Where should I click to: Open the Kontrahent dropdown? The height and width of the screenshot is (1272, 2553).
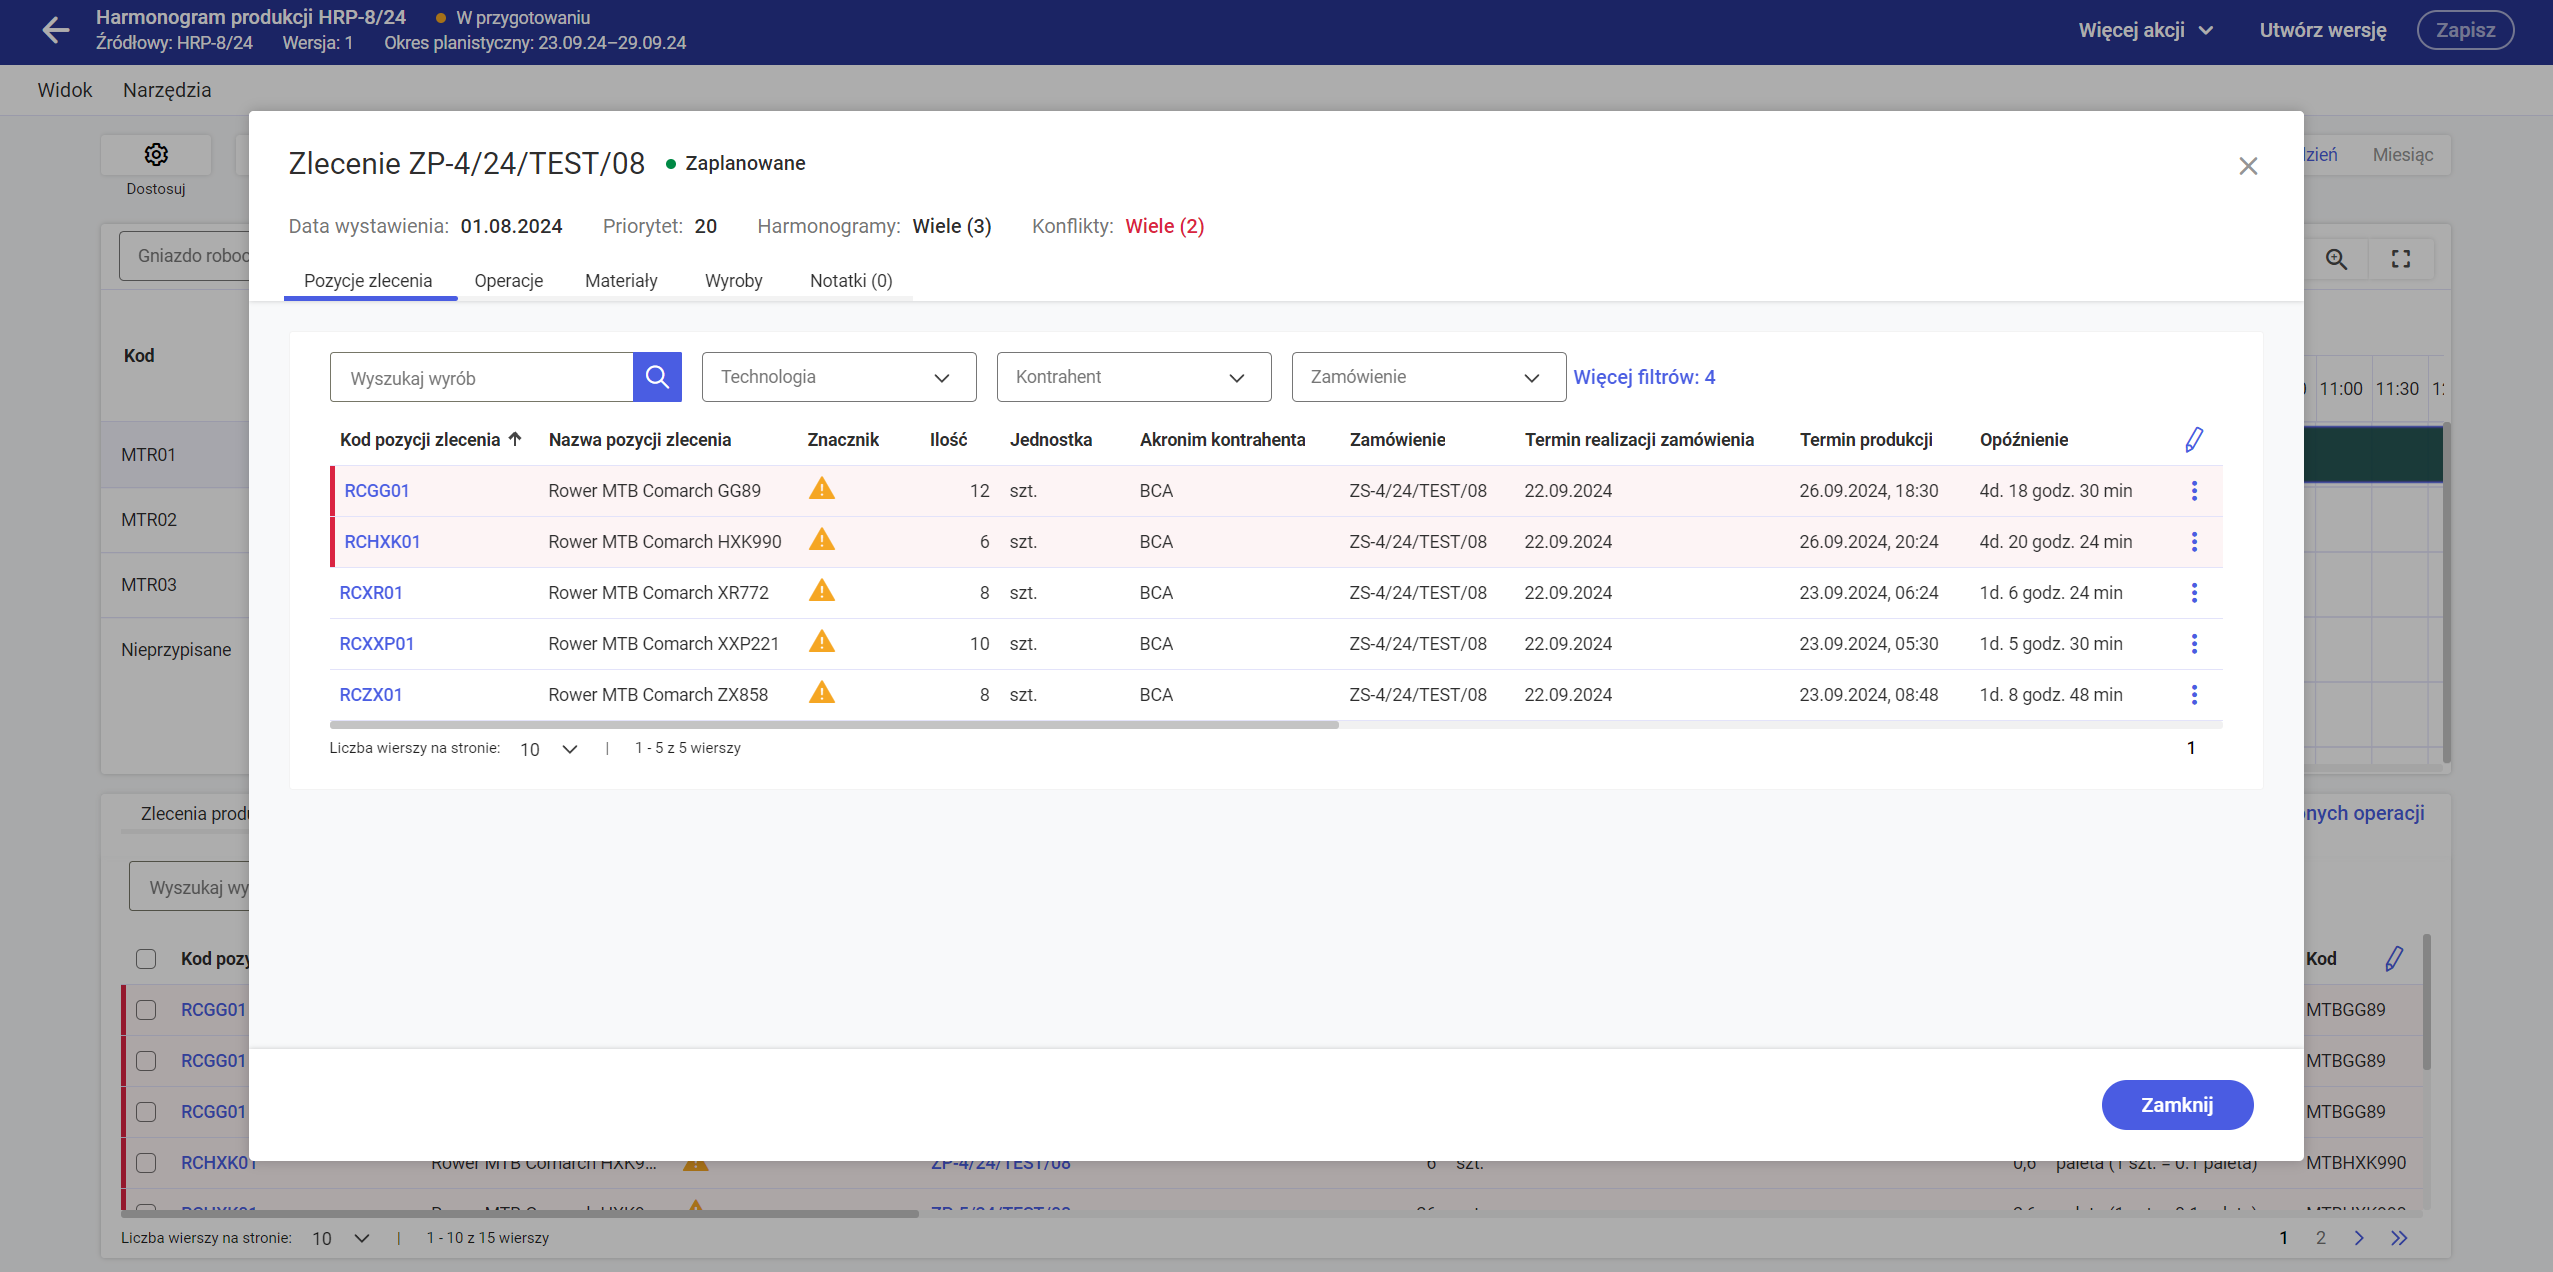[1134, 377]
